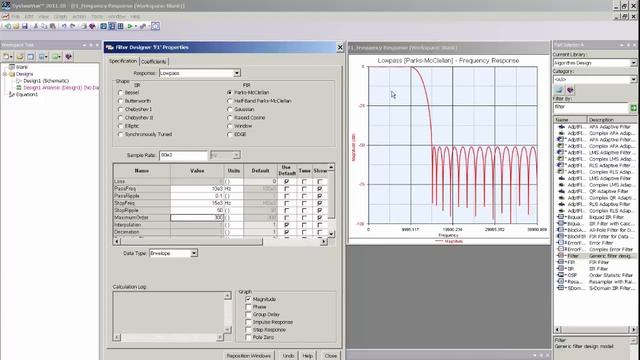The image size is (640, 360).
Task: Click the Undo arrow in main toolbar
Action: coord(64,26)
